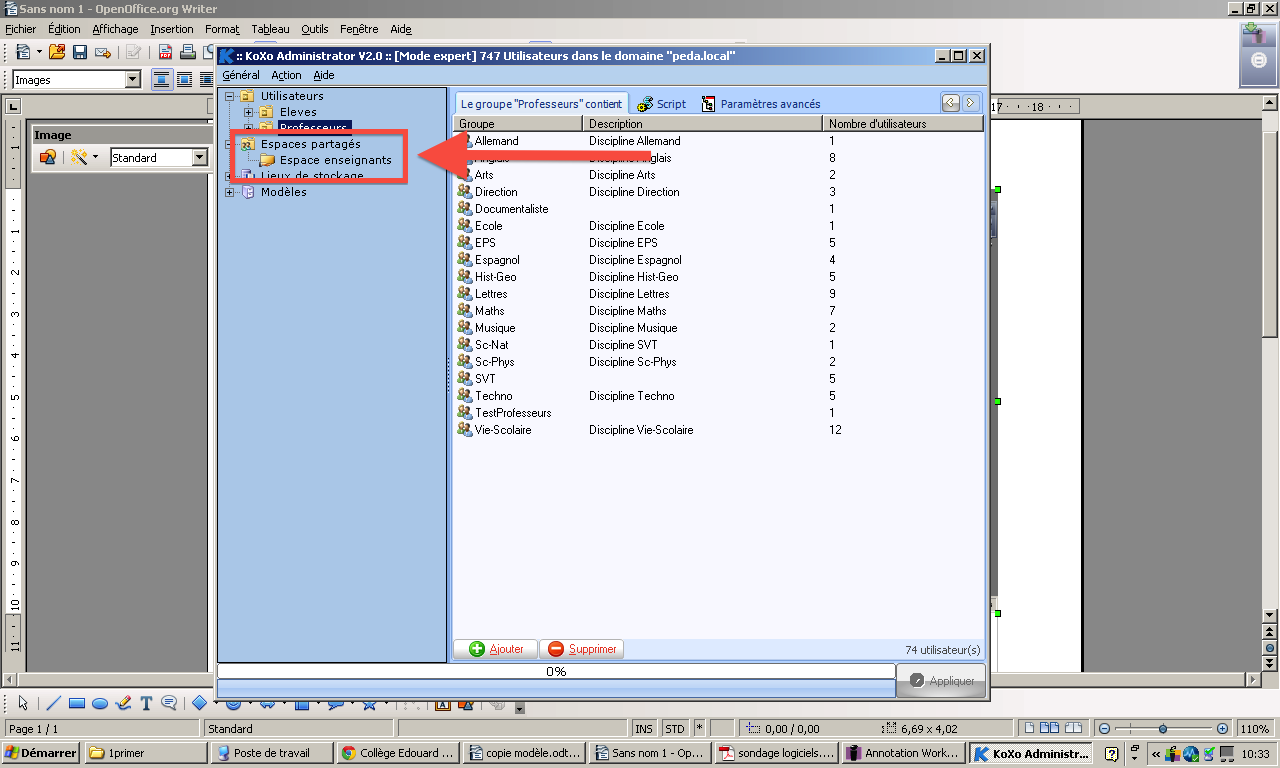
Task: Open Writer's Tableau menu
Action: coord(270,29)
